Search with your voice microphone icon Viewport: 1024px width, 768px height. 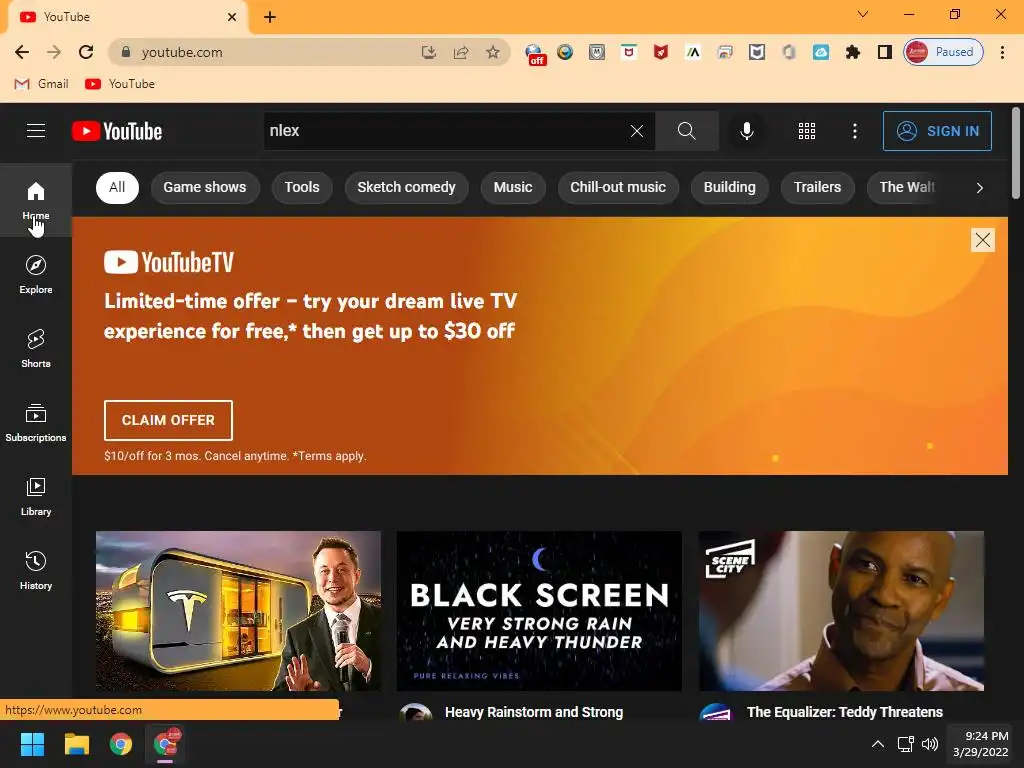tap(746, 131)
